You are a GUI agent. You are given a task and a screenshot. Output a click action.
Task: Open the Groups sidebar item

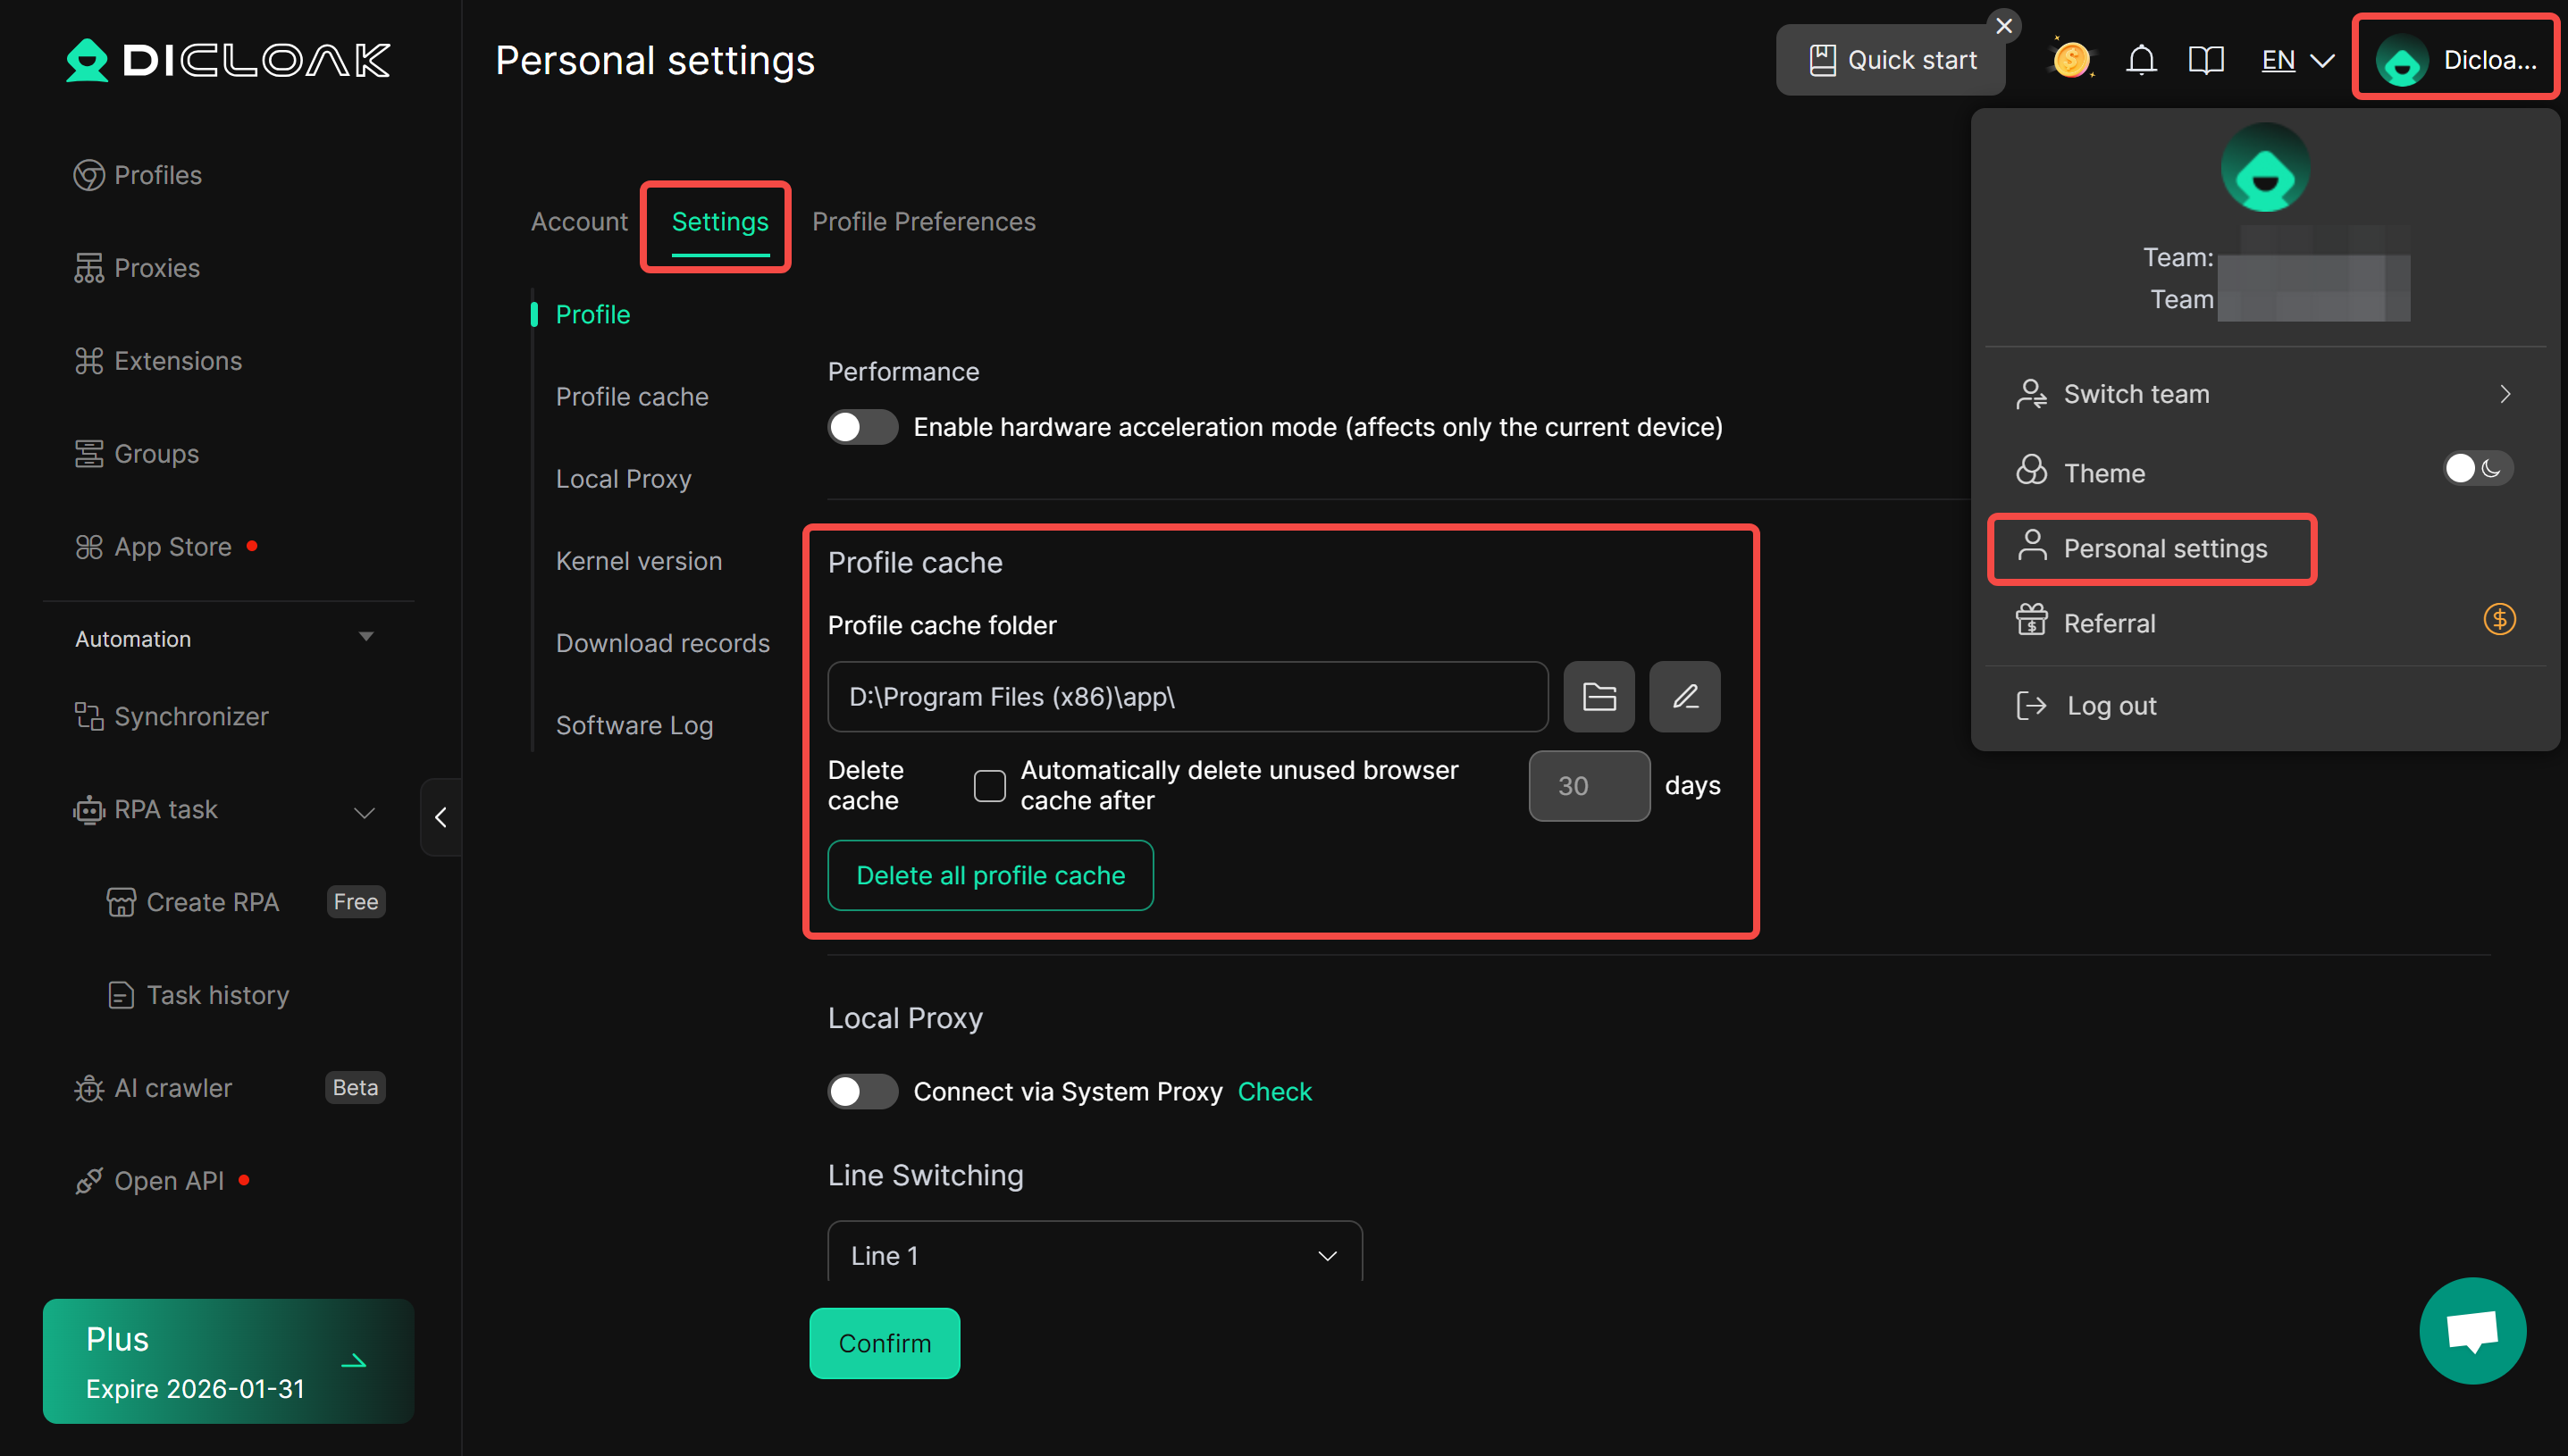pos(137,454)
